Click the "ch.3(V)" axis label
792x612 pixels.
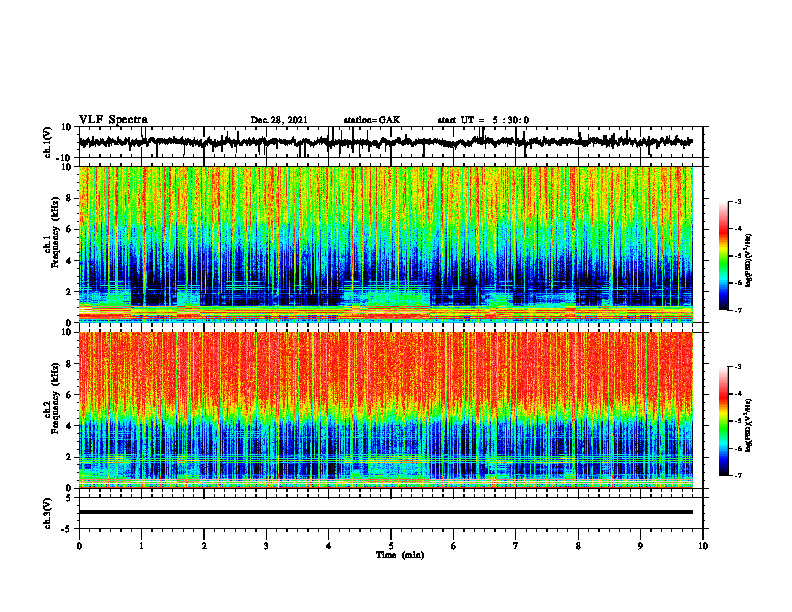click(49, 513)
